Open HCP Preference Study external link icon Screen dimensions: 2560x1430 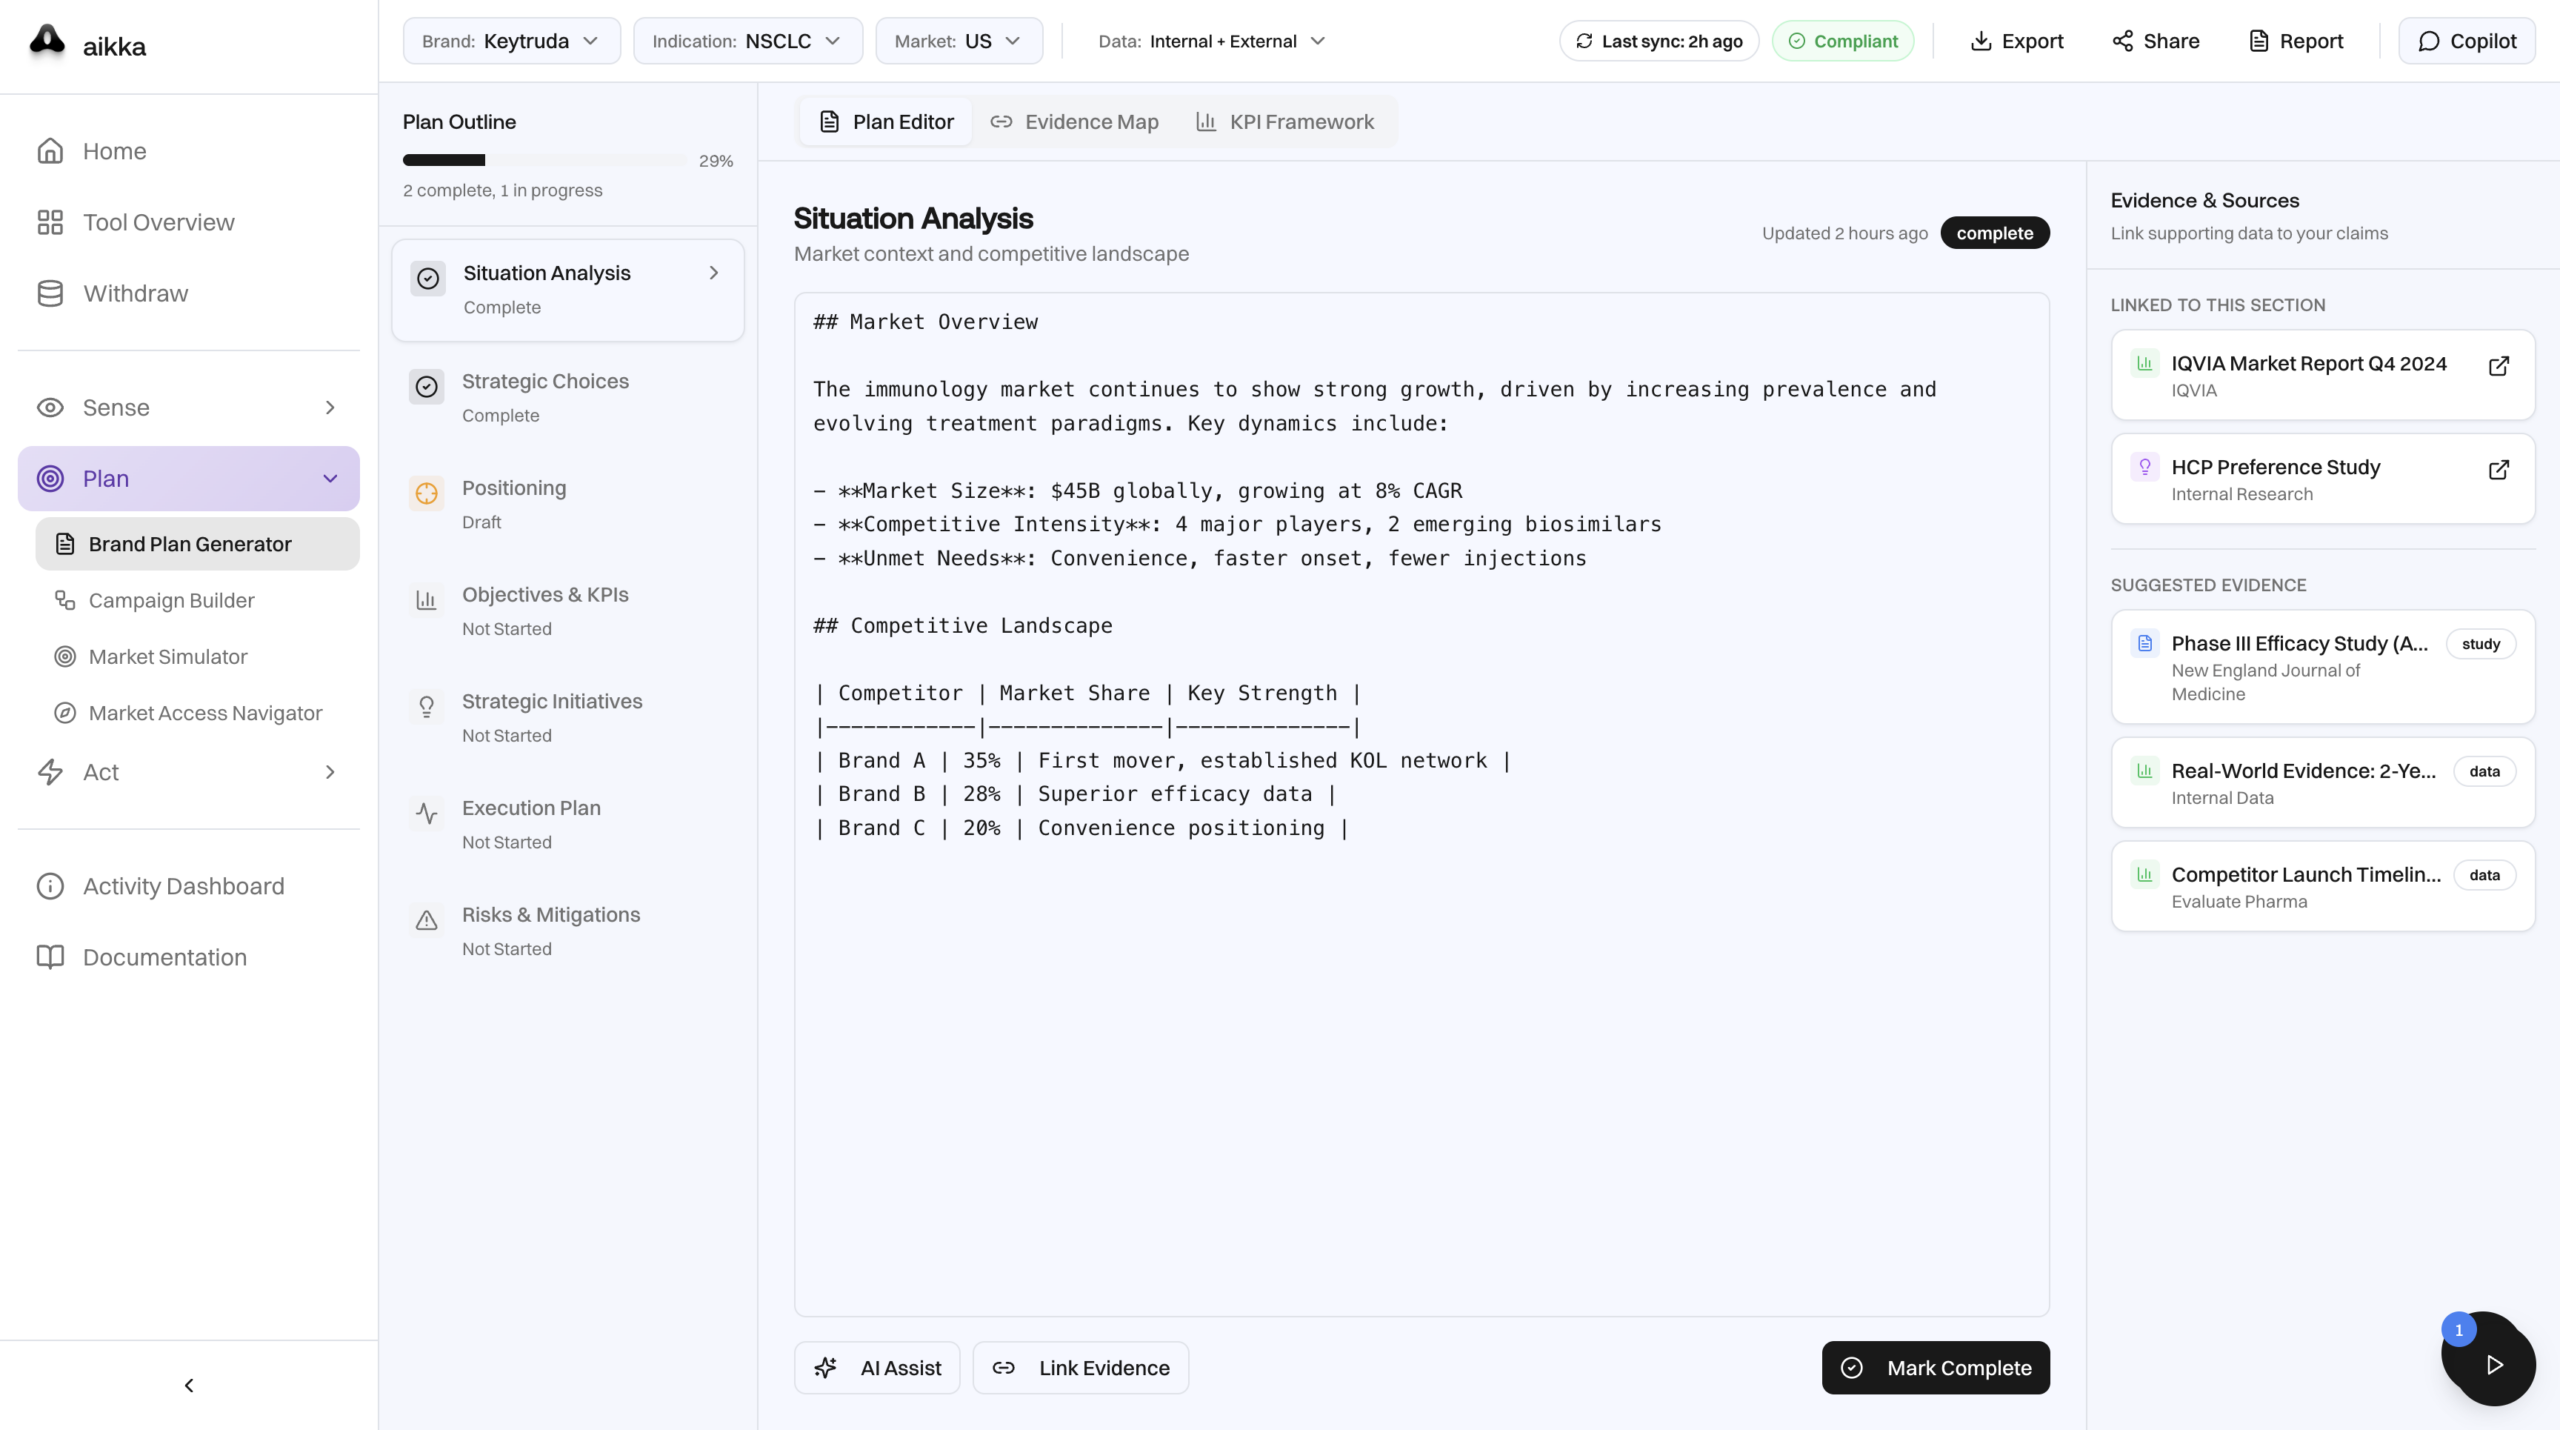click(2498, 470)
